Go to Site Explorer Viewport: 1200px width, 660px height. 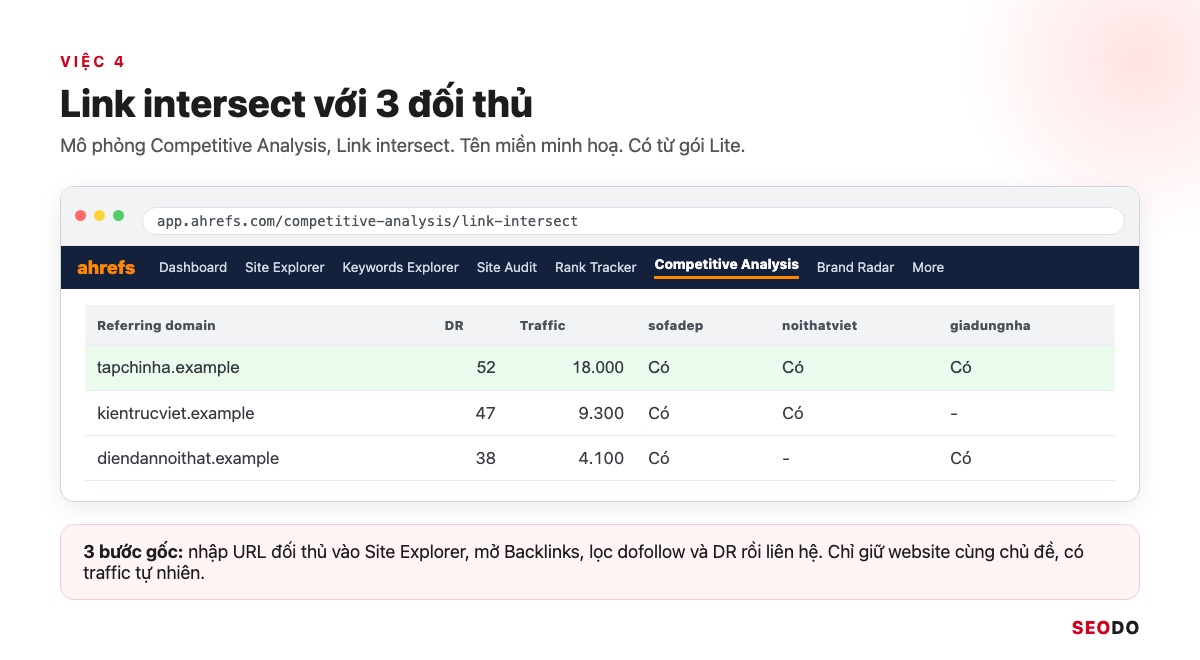point(285,267)
